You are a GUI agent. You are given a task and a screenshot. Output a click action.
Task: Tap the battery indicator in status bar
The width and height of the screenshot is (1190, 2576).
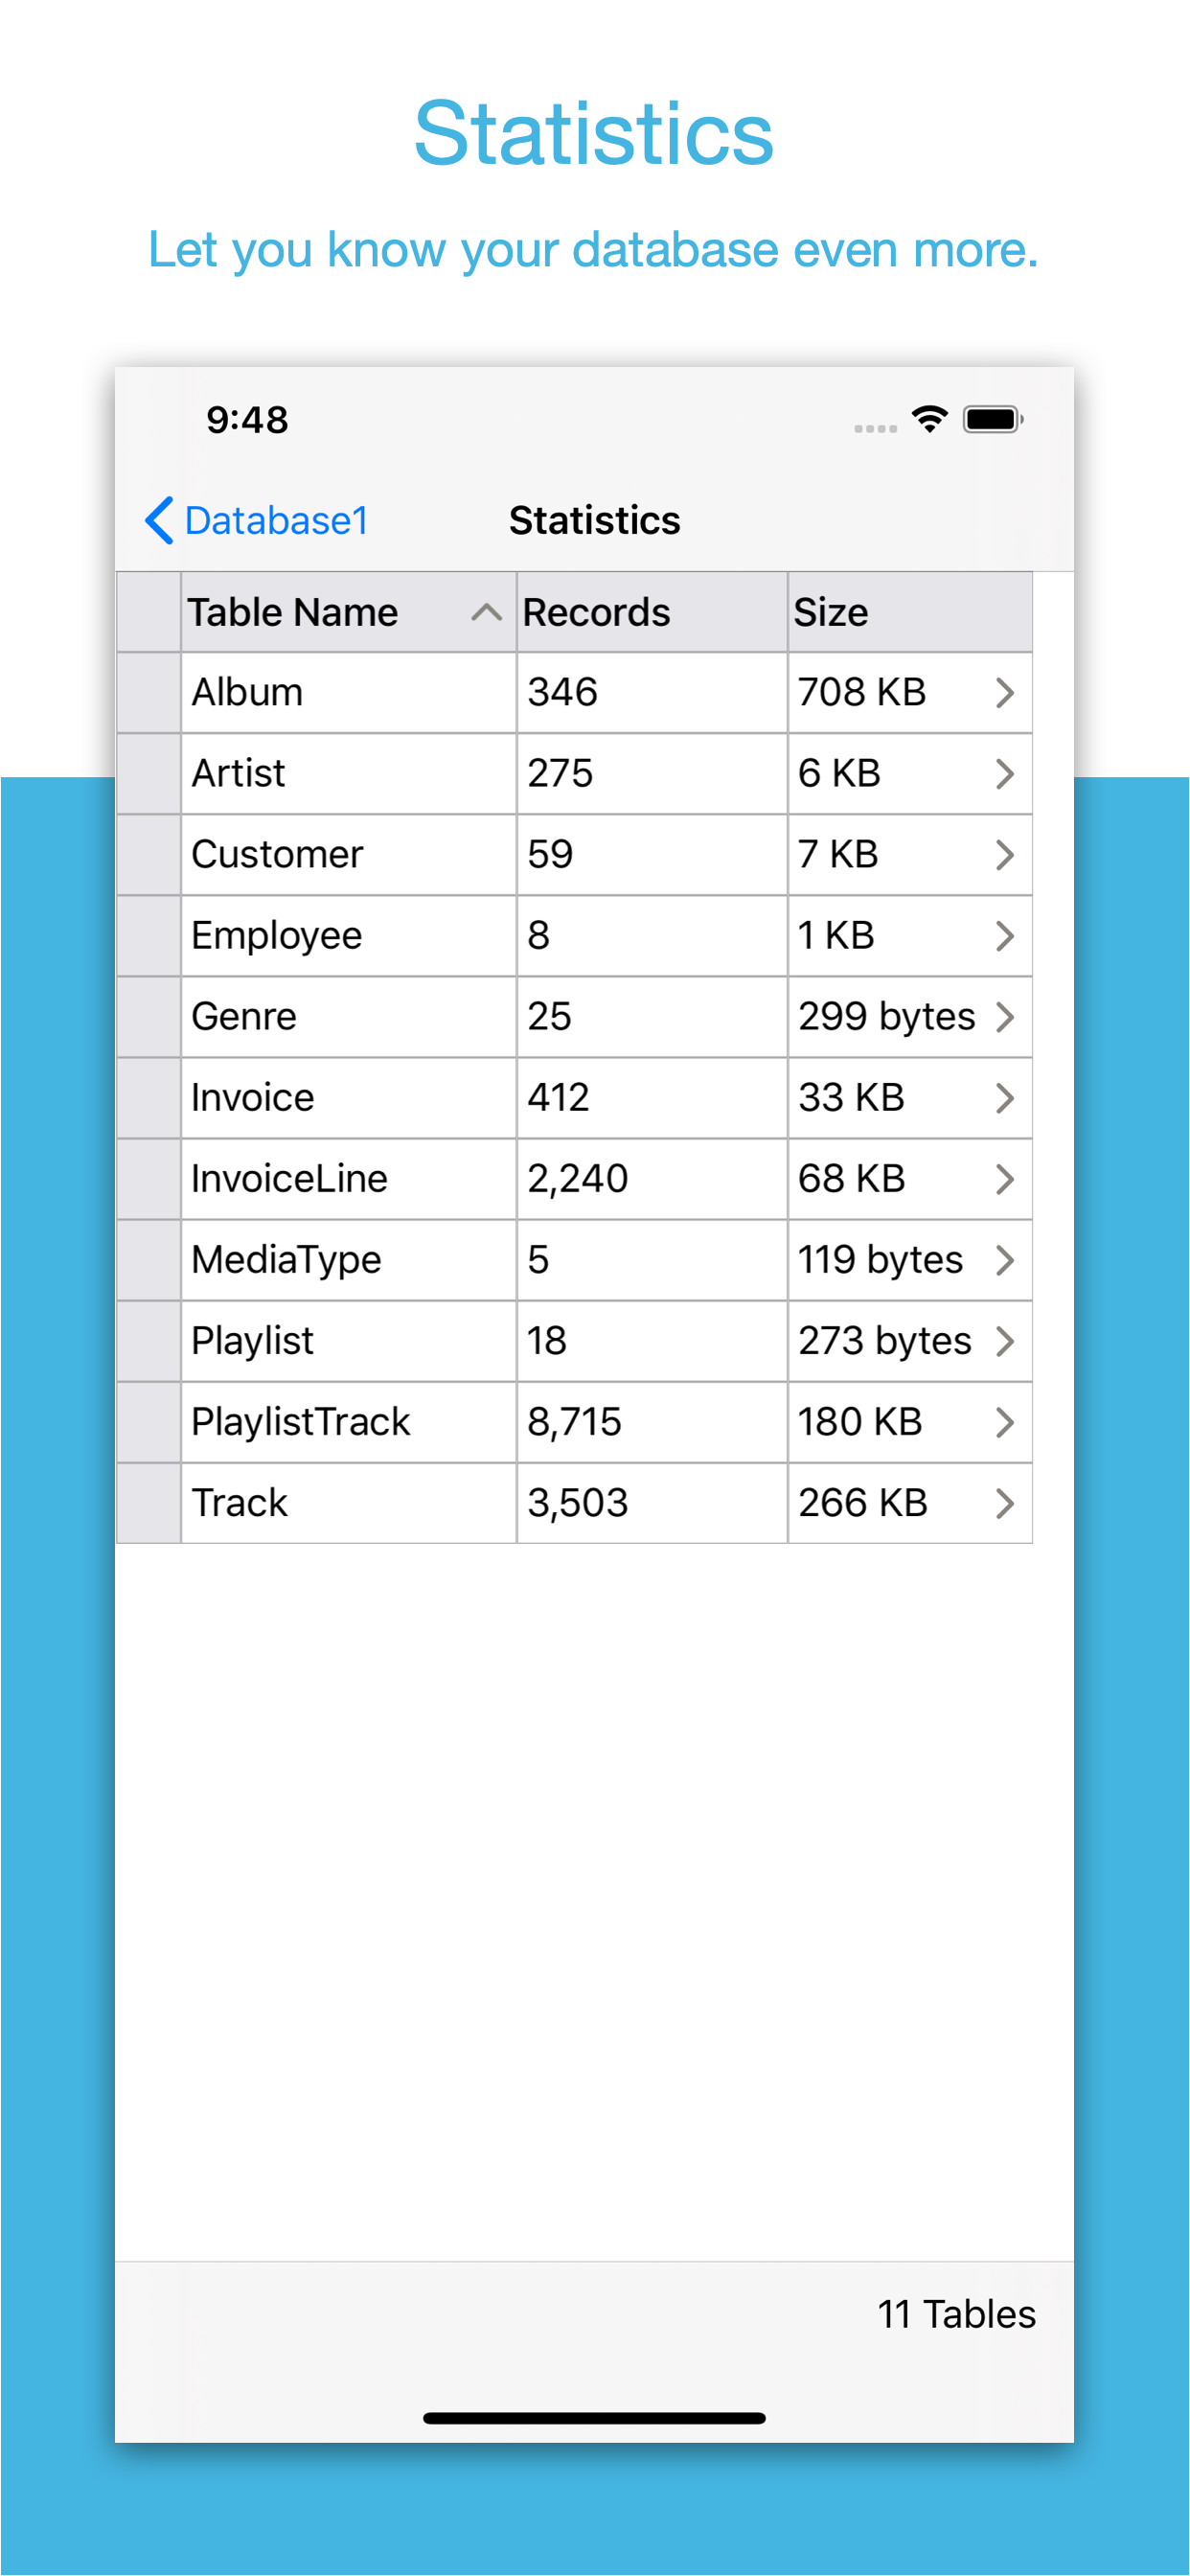(x=989, y=420)
